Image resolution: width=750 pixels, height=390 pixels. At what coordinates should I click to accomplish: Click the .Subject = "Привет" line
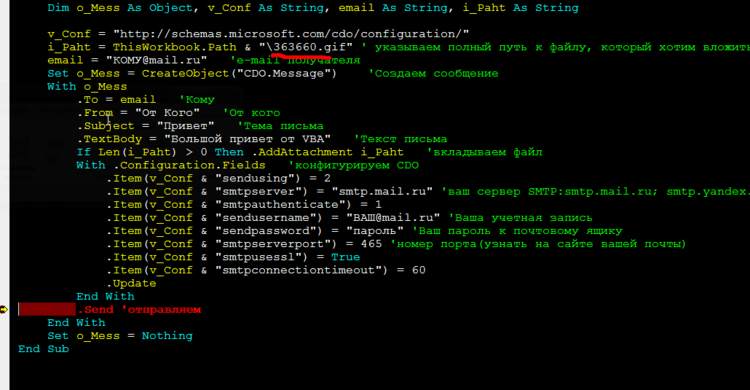[145, 126]
